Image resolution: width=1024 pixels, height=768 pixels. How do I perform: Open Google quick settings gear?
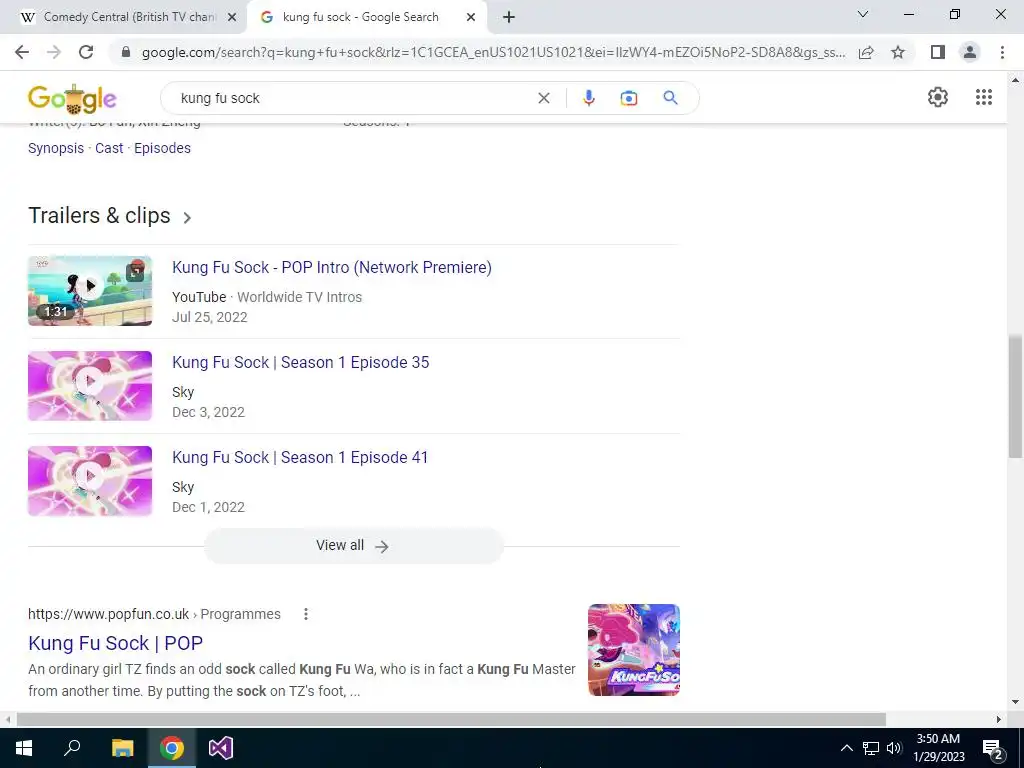(x=938, y=97)
